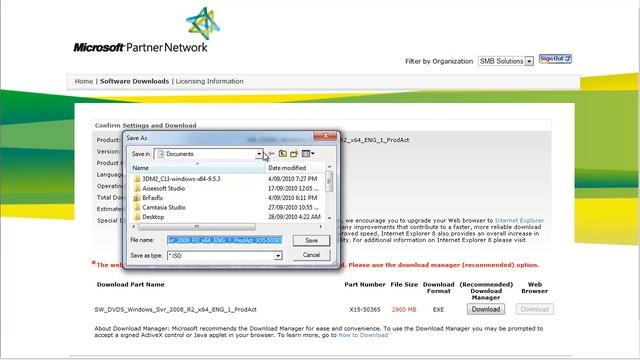This screenshot has width=640, height=360.
Task: Click the folder icon next to BrFaxRx
Action: pyautogui.click(x=137, y=198)
